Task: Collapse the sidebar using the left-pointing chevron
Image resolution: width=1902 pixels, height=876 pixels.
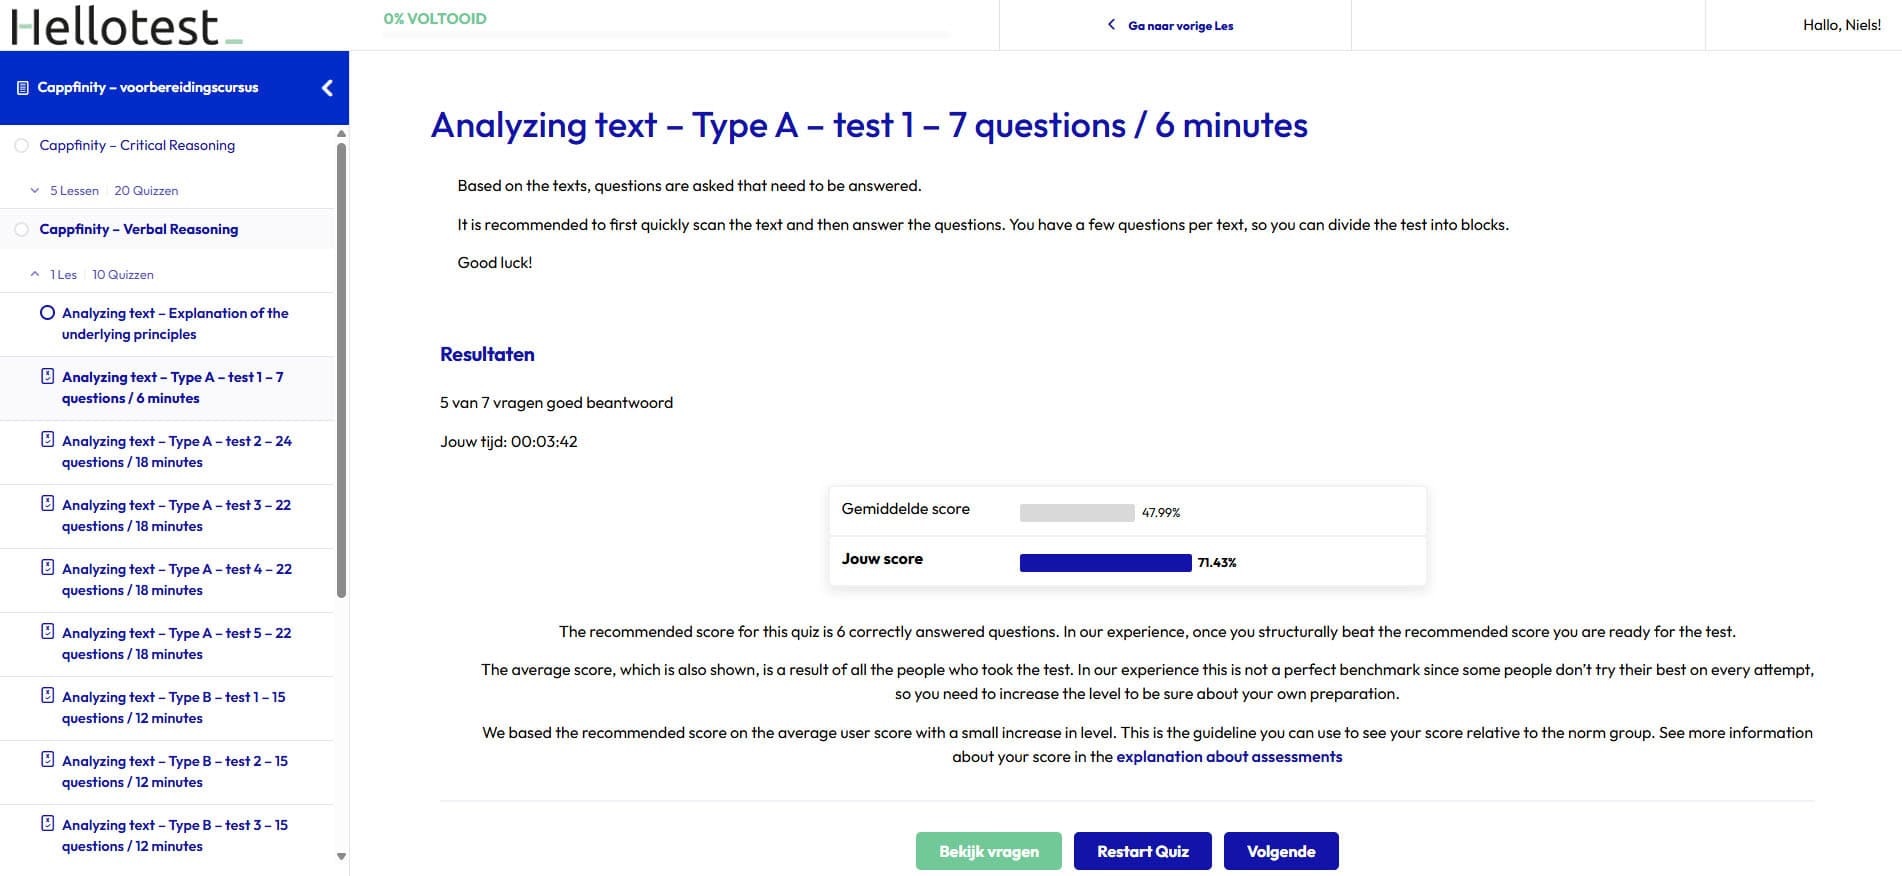Action: pos(326,88)
